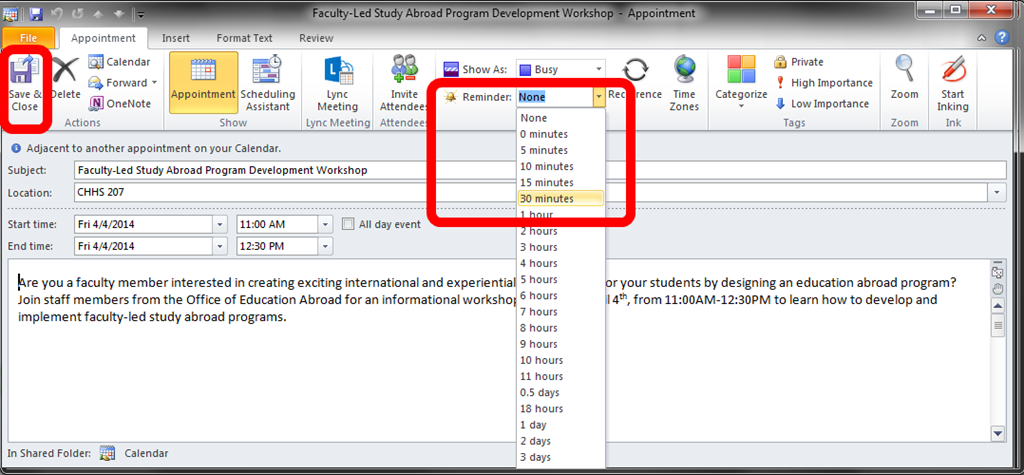Enable the All day event checkbox
Image resolution: width=1024 pixels, height=475 pixels.
349,224
